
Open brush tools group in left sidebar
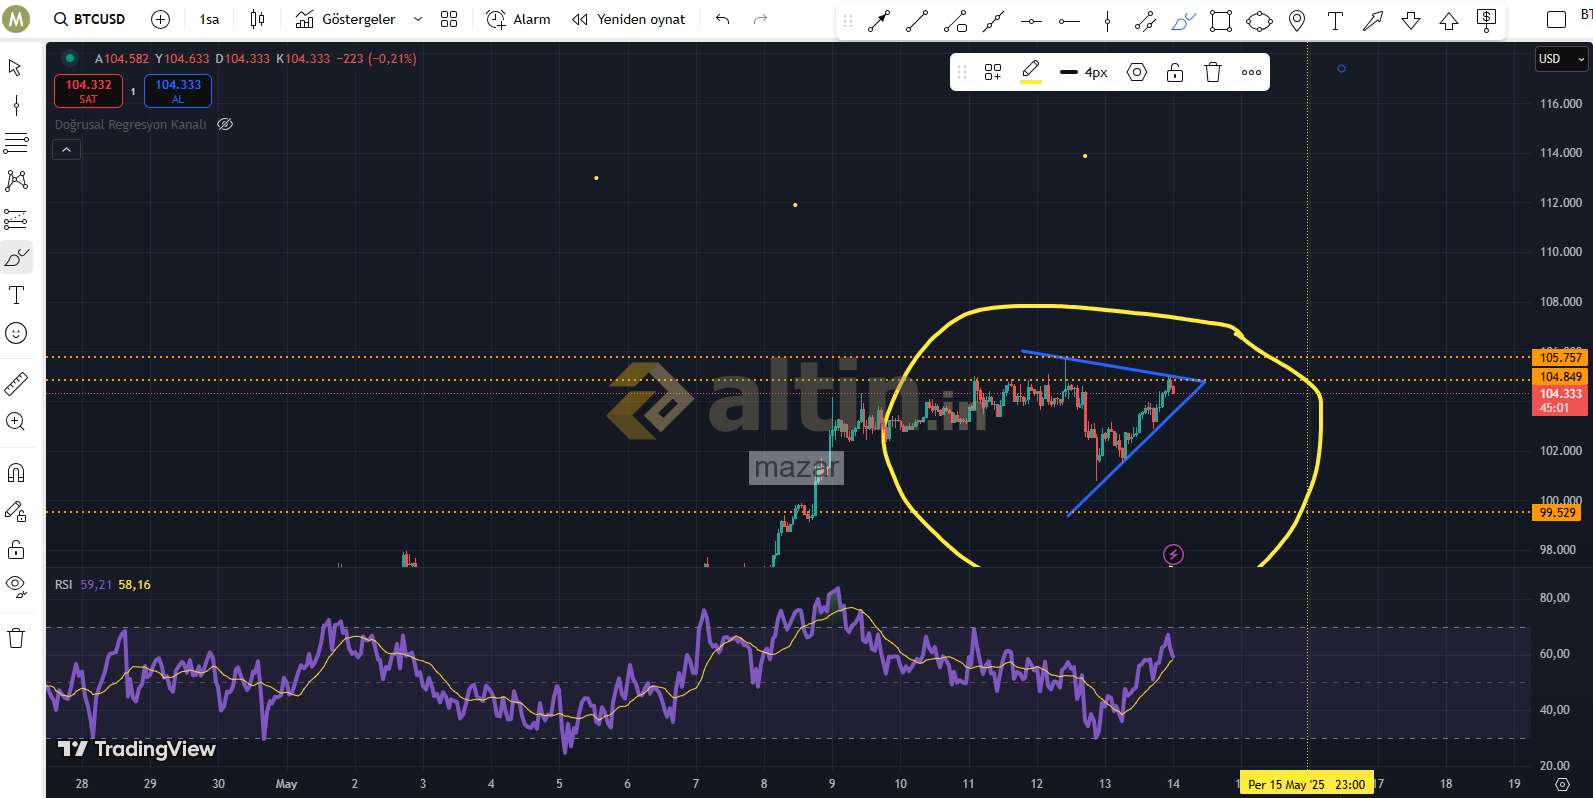point(16,258)
